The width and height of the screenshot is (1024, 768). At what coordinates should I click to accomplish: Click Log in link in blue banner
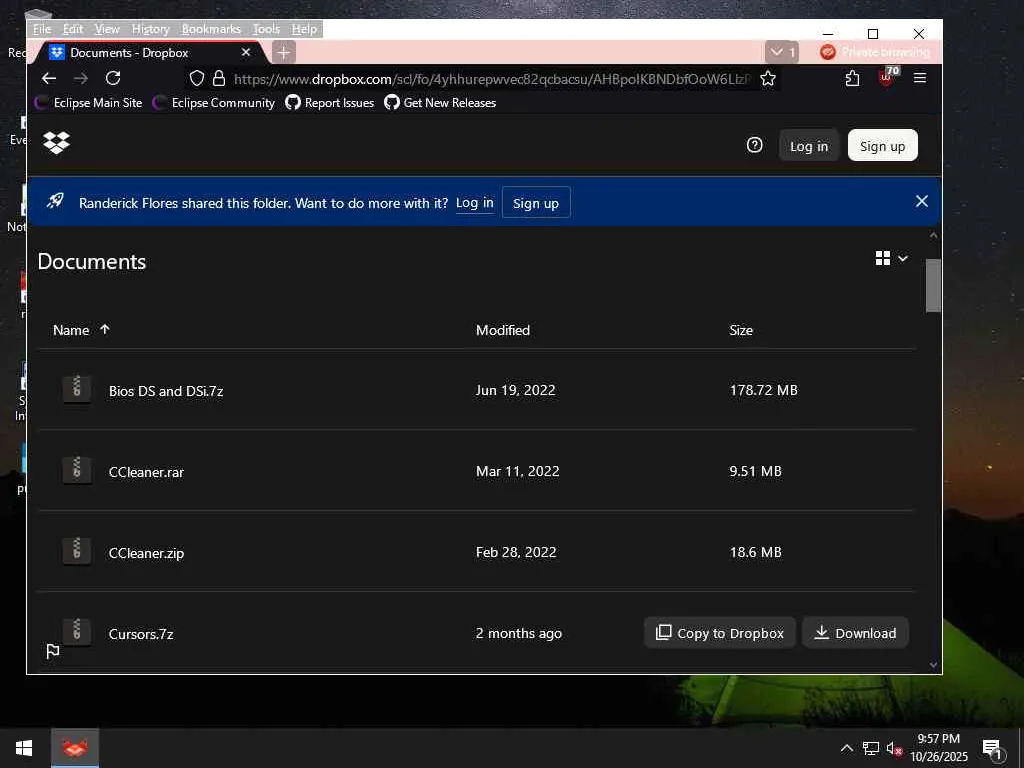tap(475, 203)
